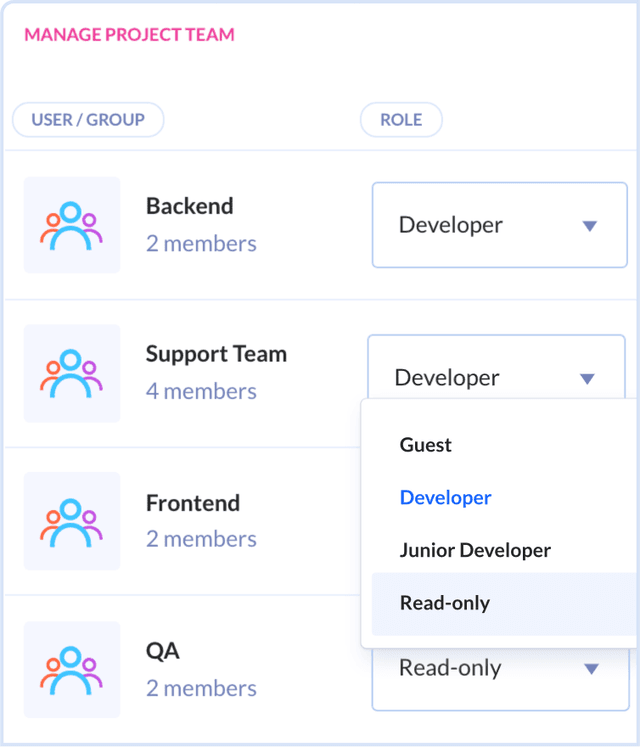Pick the Junior Developer role option
Viewport: 640px width, 747px height.
point(475,551)
